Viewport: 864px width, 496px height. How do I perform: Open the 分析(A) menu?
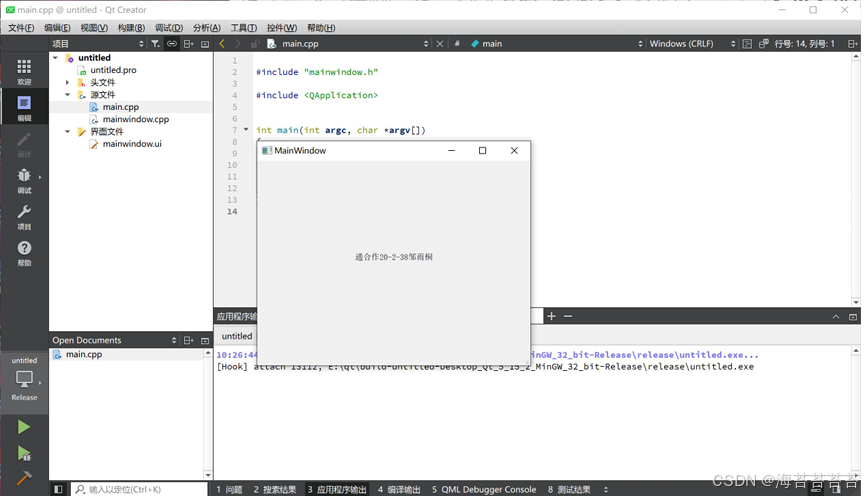(207, 28)
